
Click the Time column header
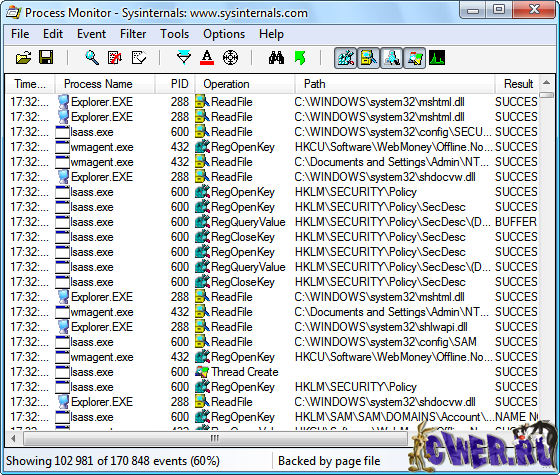[x=30, y=84]
